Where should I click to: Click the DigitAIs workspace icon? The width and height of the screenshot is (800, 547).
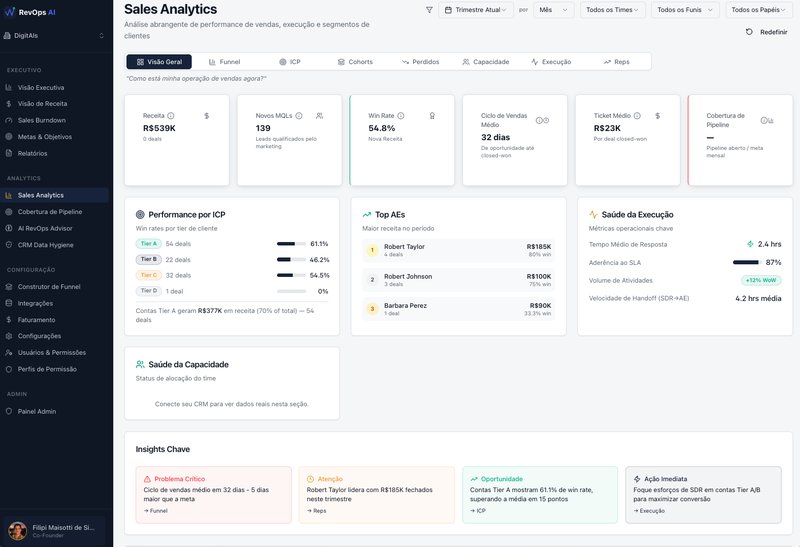point(7,36)
